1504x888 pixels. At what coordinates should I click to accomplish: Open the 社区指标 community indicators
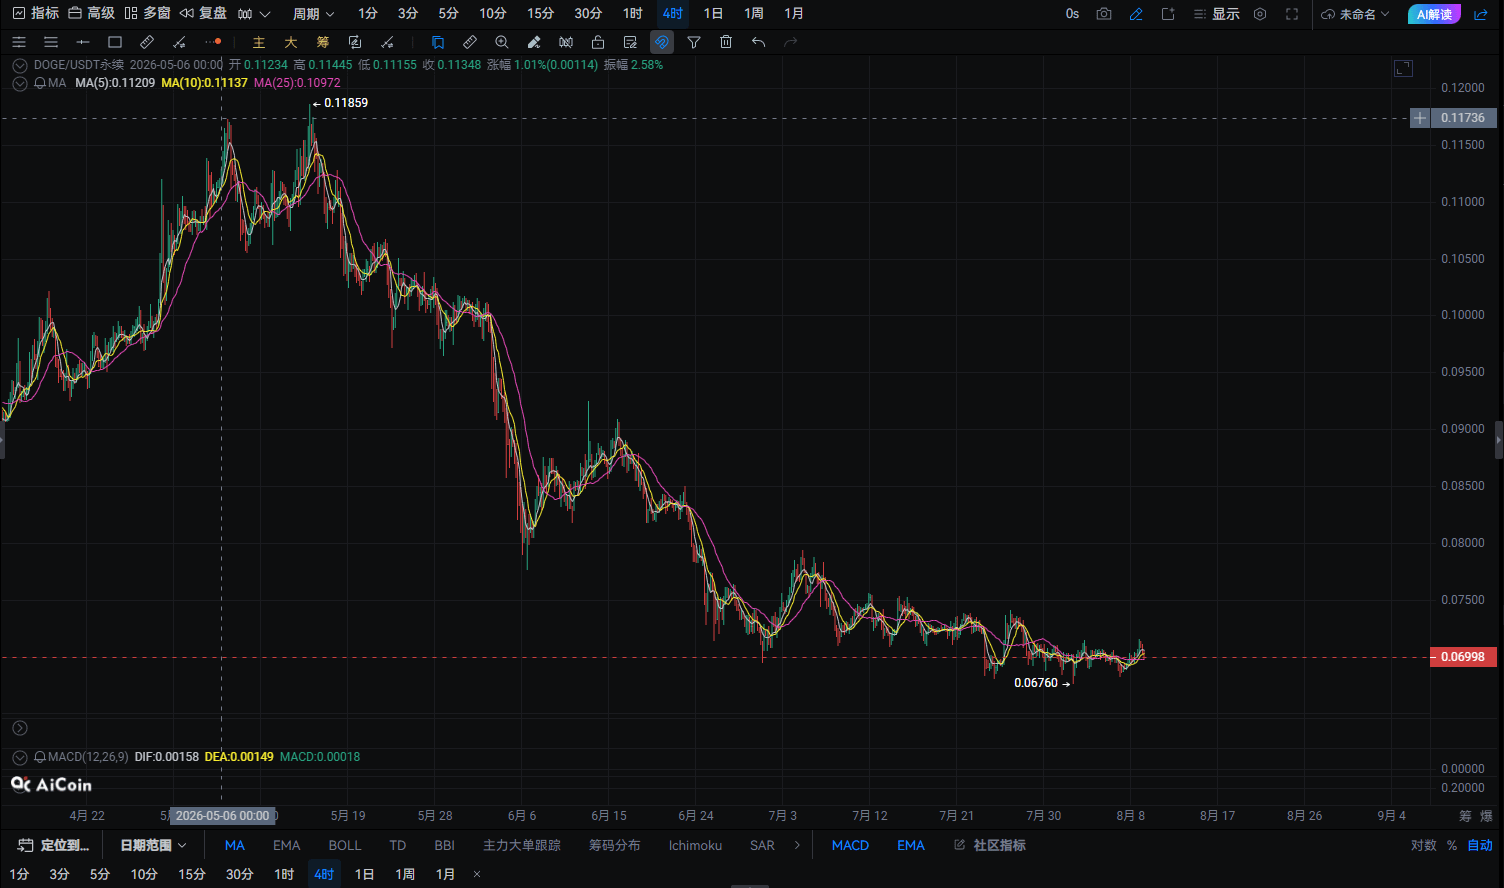pyautogui.click(x=990, y=846)
